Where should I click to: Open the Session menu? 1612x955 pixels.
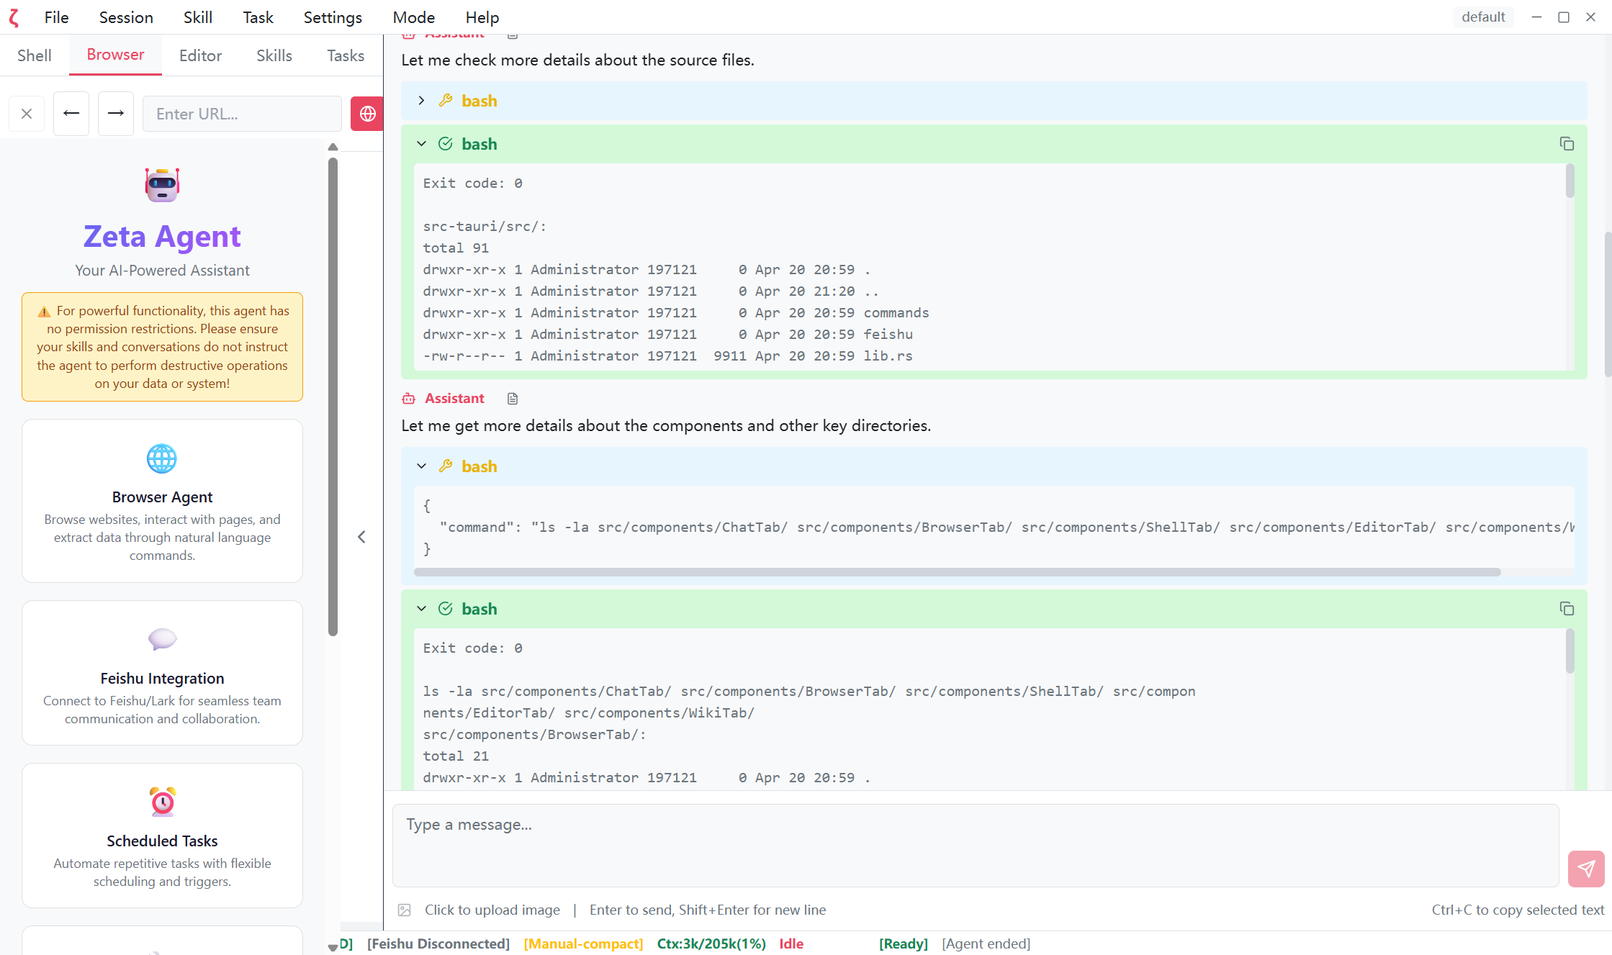(x=125, y=17)
